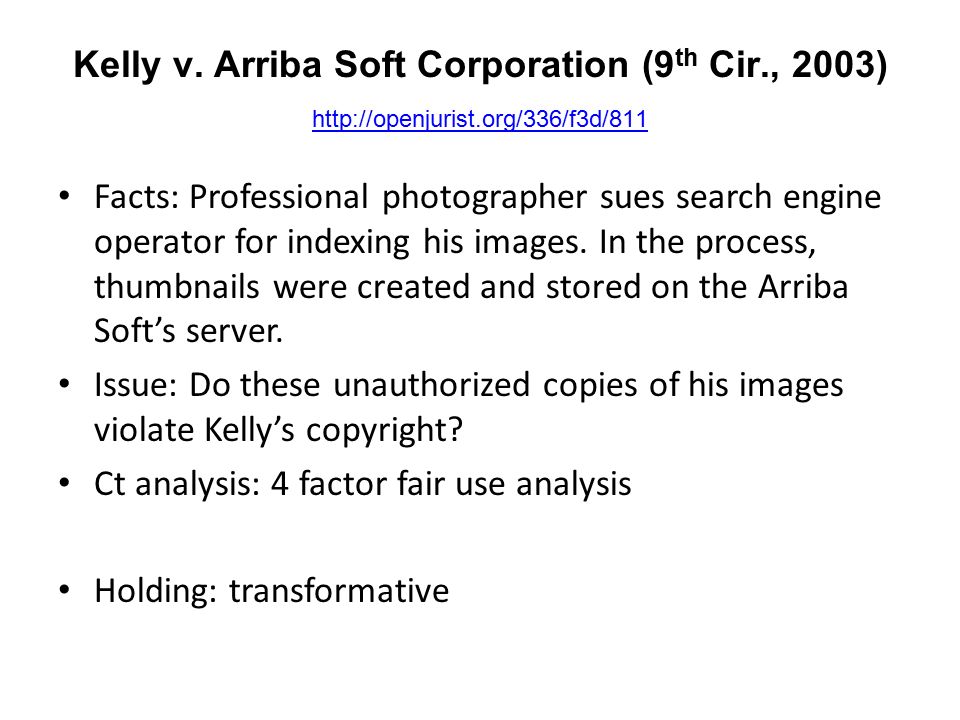Click the word 'transformative'
The height and width of the screenshot is (720, 960).
(339, 591)
